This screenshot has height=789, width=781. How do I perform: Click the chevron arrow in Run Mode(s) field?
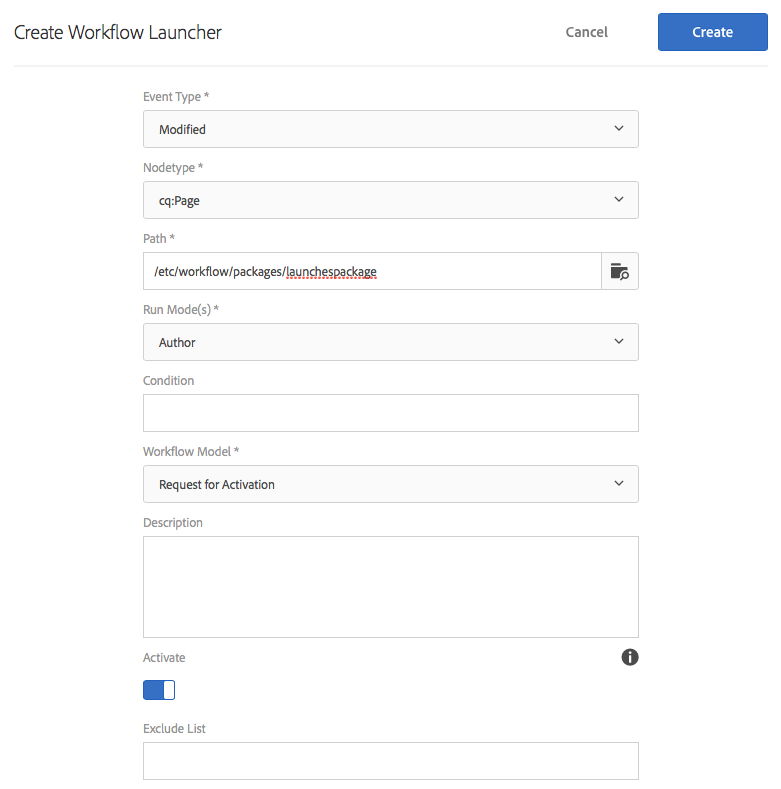pyautogui.click(x=619, y=341)
